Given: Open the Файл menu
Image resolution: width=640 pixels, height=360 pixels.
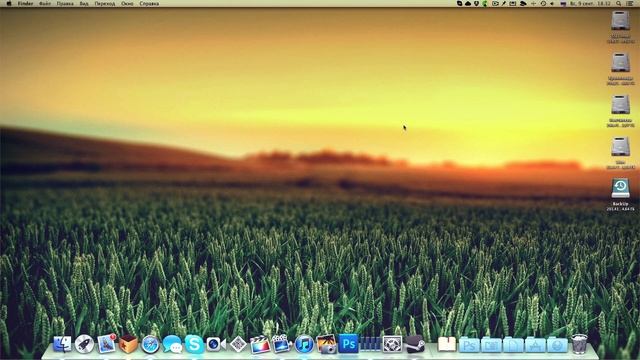Looking at the screenshot, I should click(x=45, y=3).
